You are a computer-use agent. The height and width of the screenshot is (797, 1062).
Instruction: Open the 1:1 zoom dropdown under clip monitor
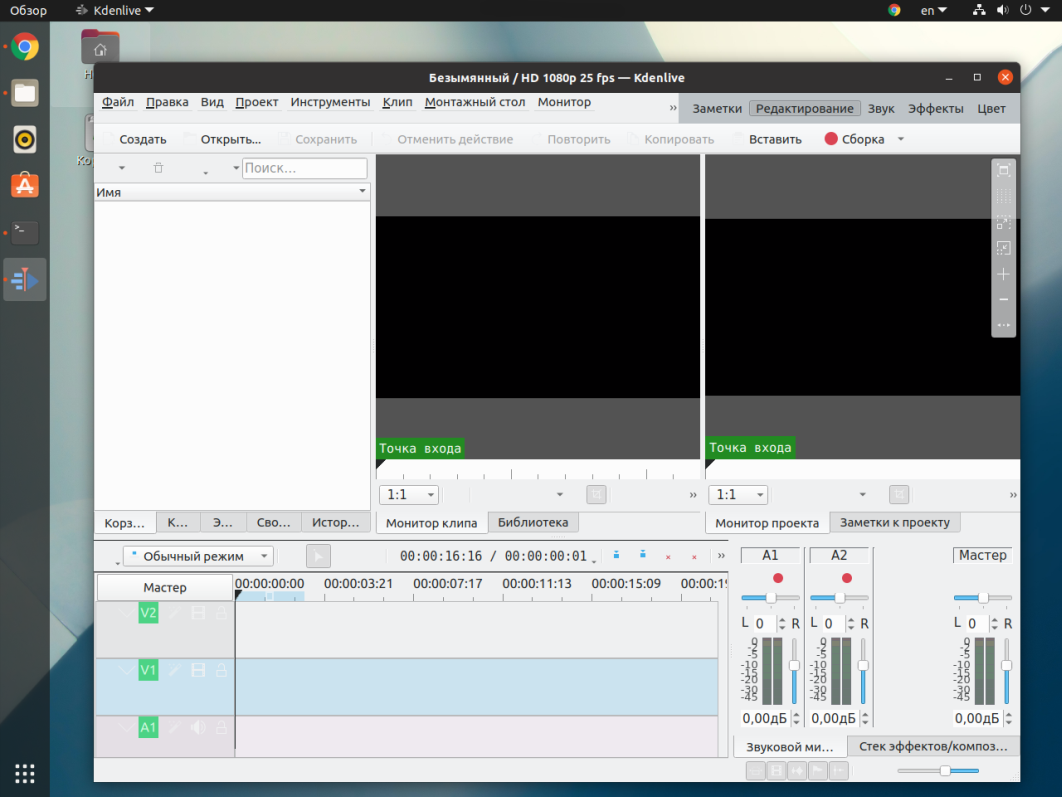coord(408,494)
